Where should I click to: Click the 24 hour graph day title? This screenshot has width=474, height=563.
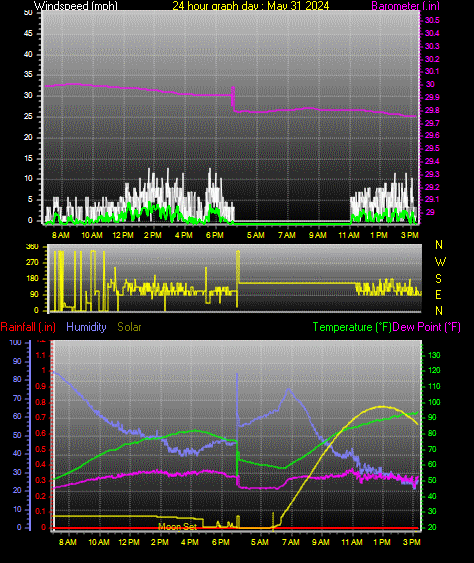[x=251, y=5]
